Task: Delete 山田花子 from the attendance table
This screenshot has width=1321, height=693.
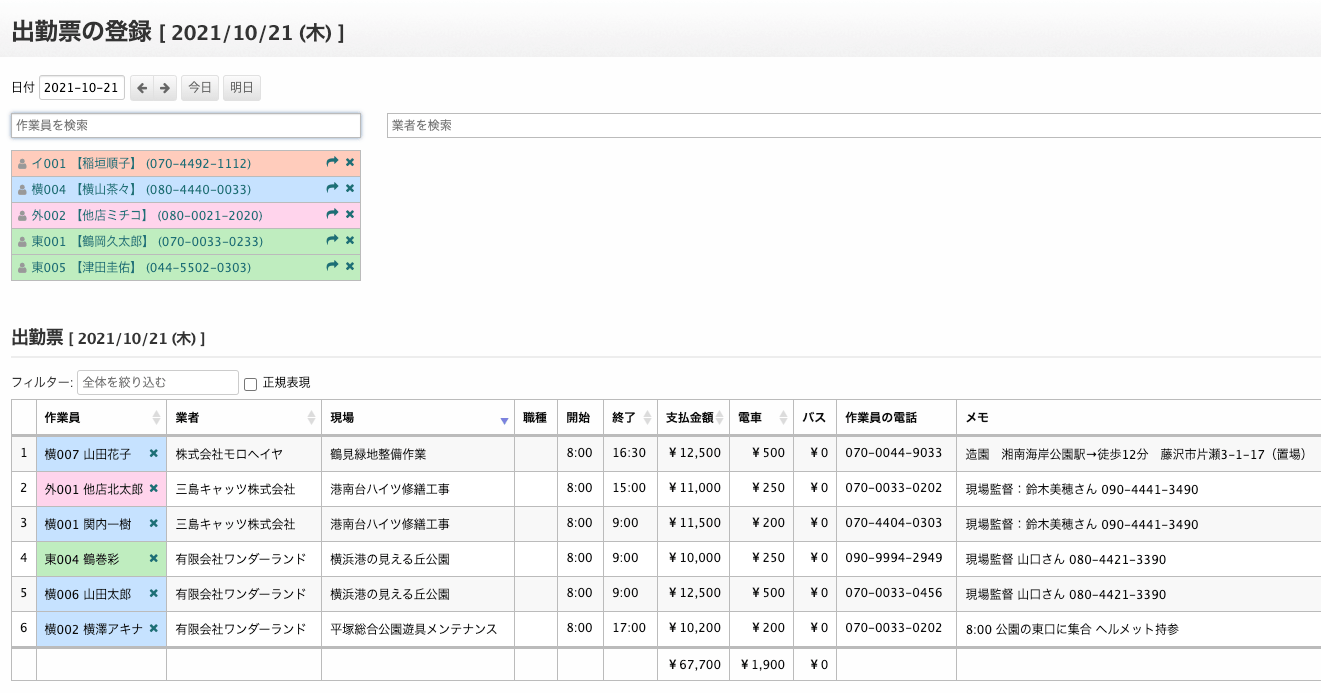Action: coord(154,453)
